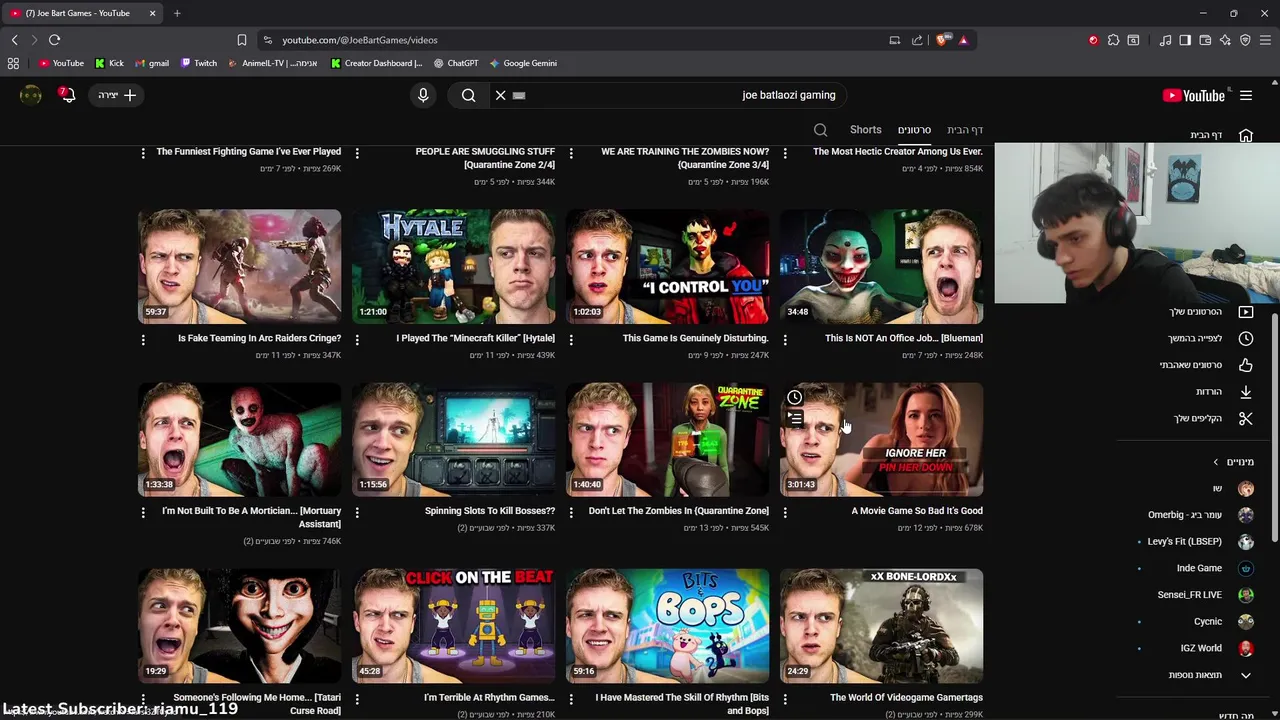
Task: Open Brave Rewards triangle icon
Action: [x=963, y=40]
